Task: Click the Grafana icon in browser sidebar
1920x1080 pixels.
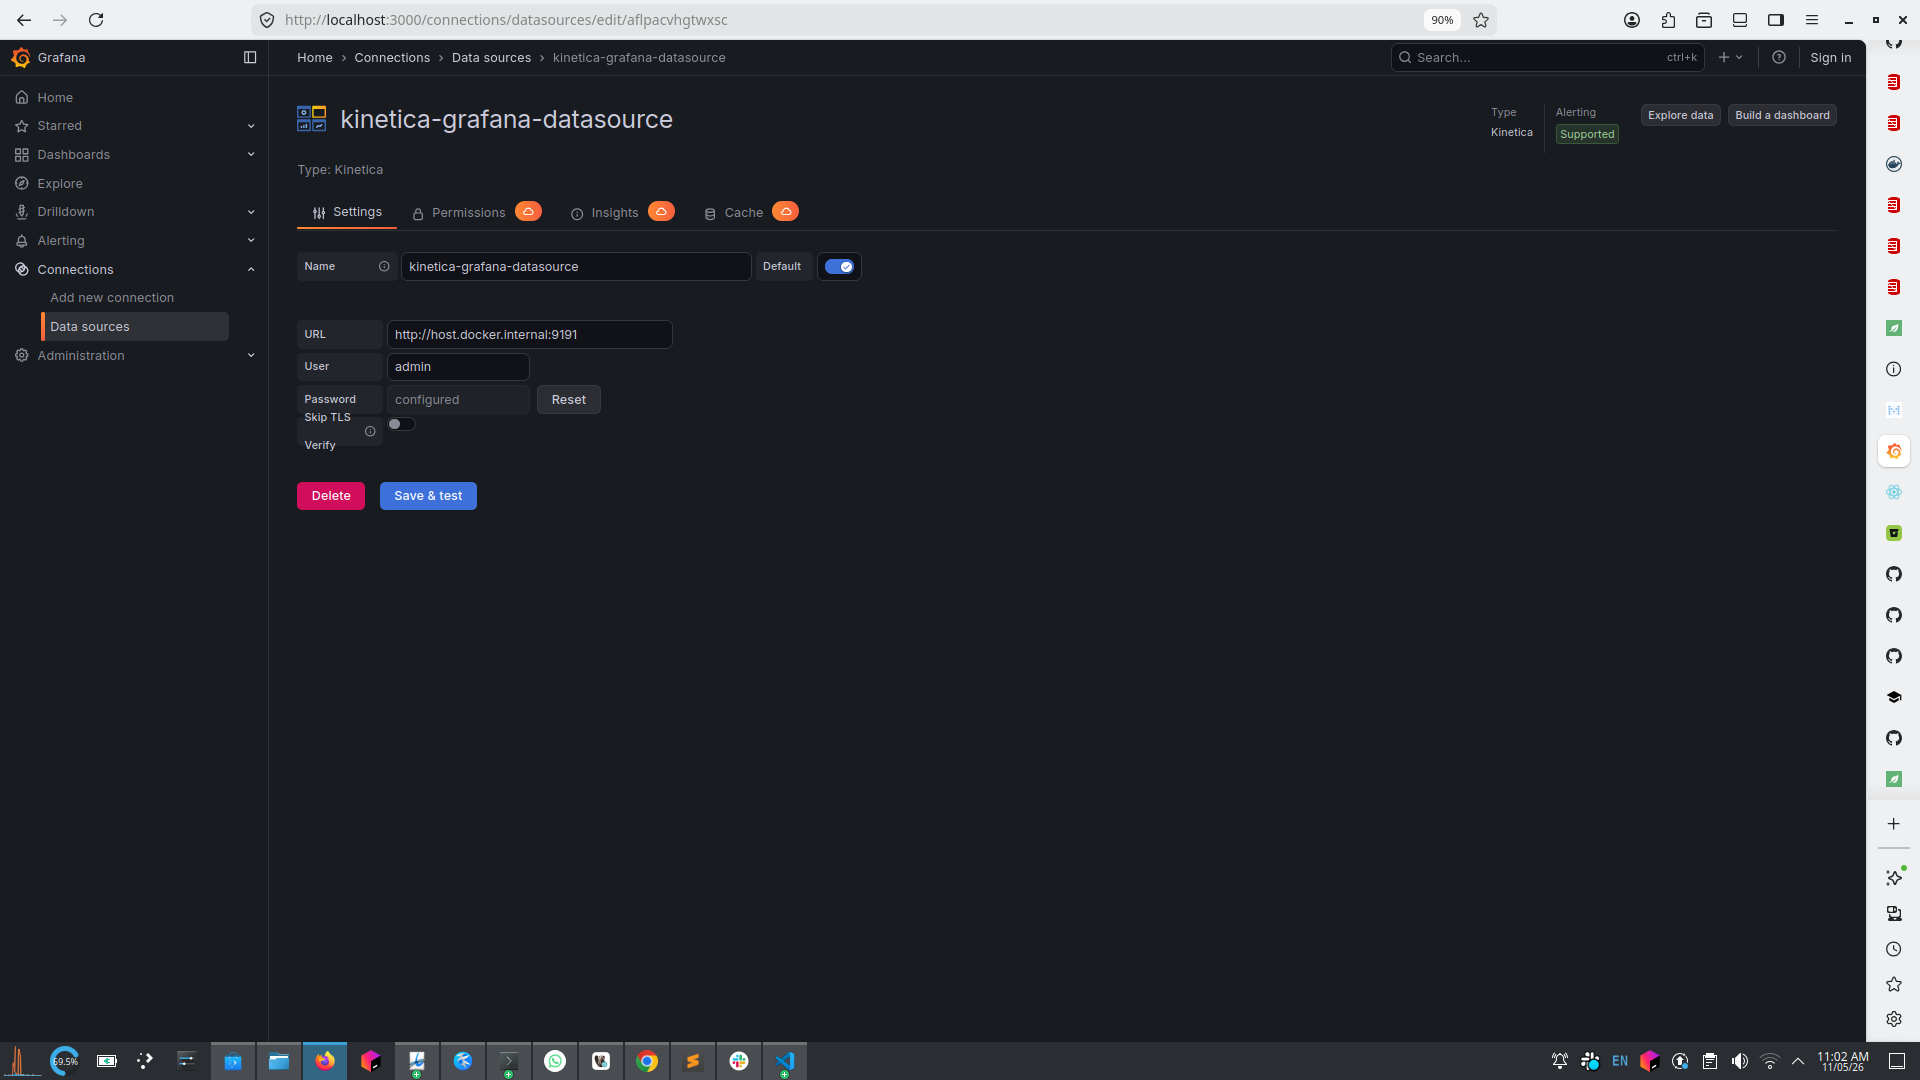Action: click(1894, 452)
